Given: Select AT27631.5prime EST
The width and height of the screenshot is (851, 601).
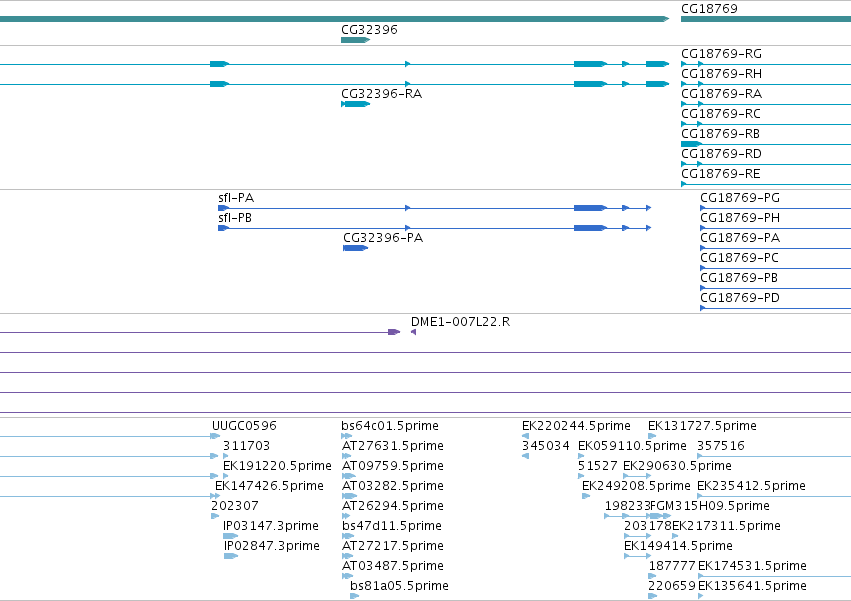Looking at the screenshot, I should [346, 456].
